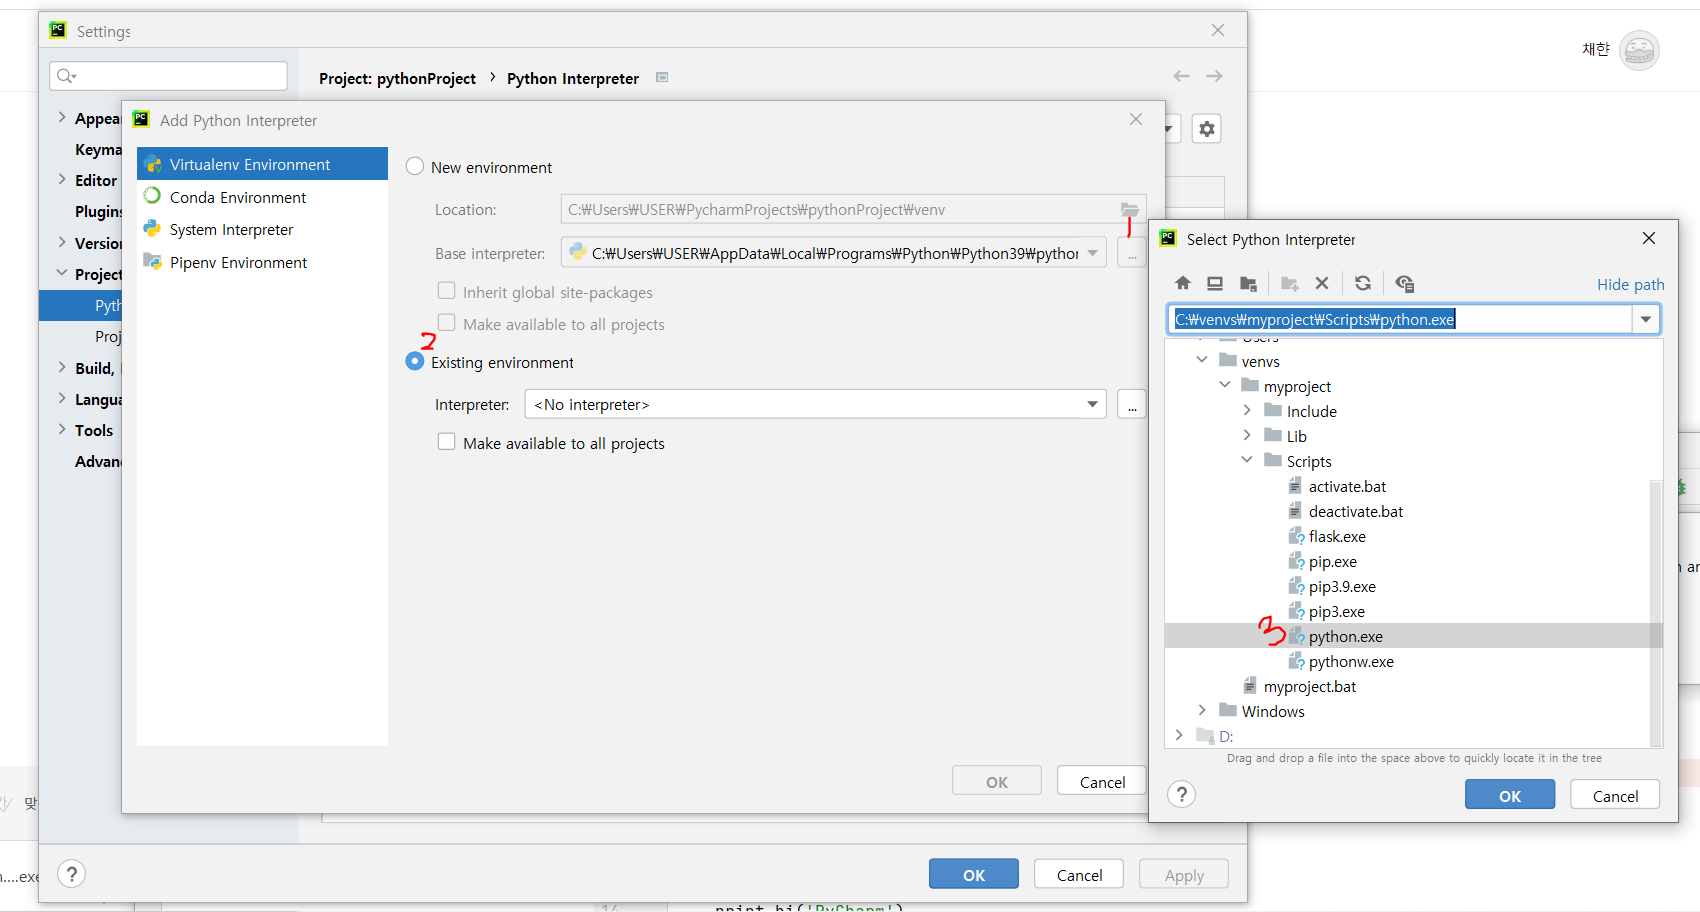Expand the Lib folder
The width and height of the screenshot is (1700, 912).
coord(1247,435)
